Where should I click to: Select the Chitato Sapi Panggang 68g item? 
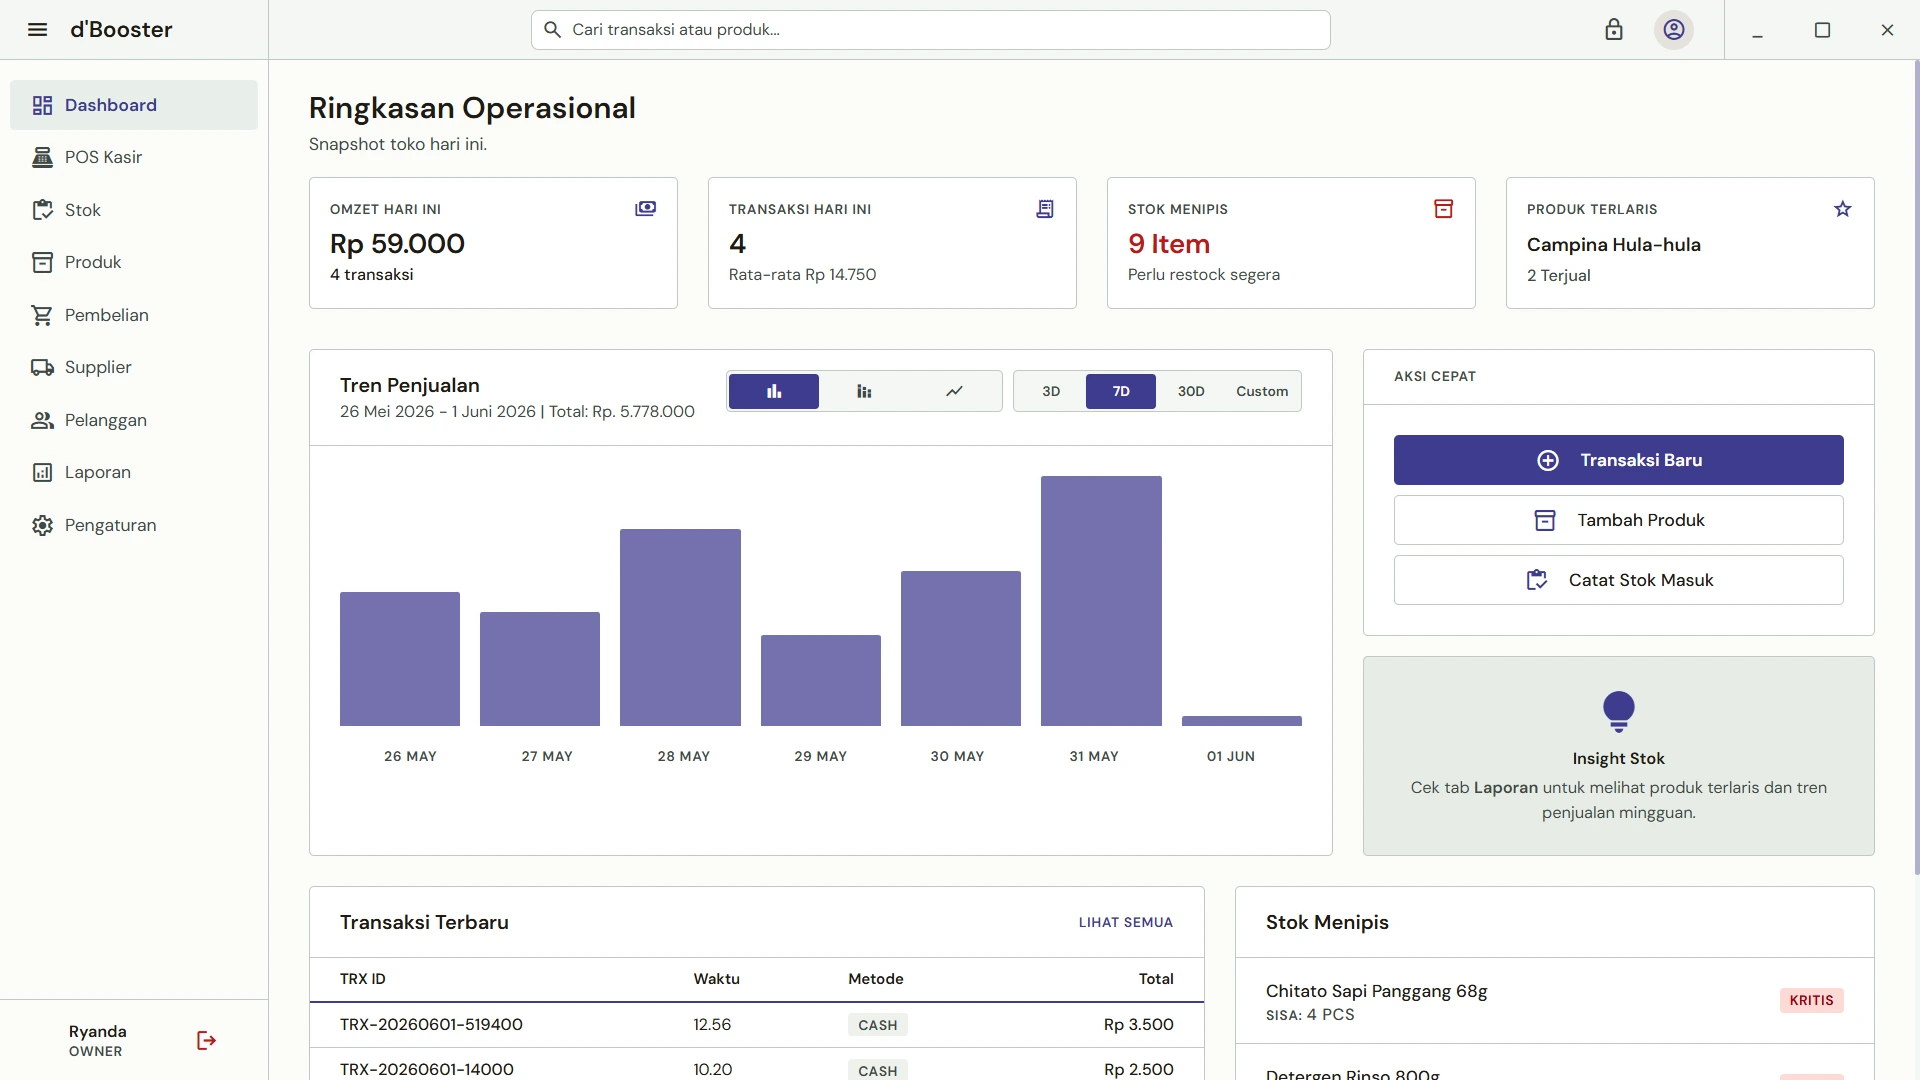click(x=1555, y=1001)
